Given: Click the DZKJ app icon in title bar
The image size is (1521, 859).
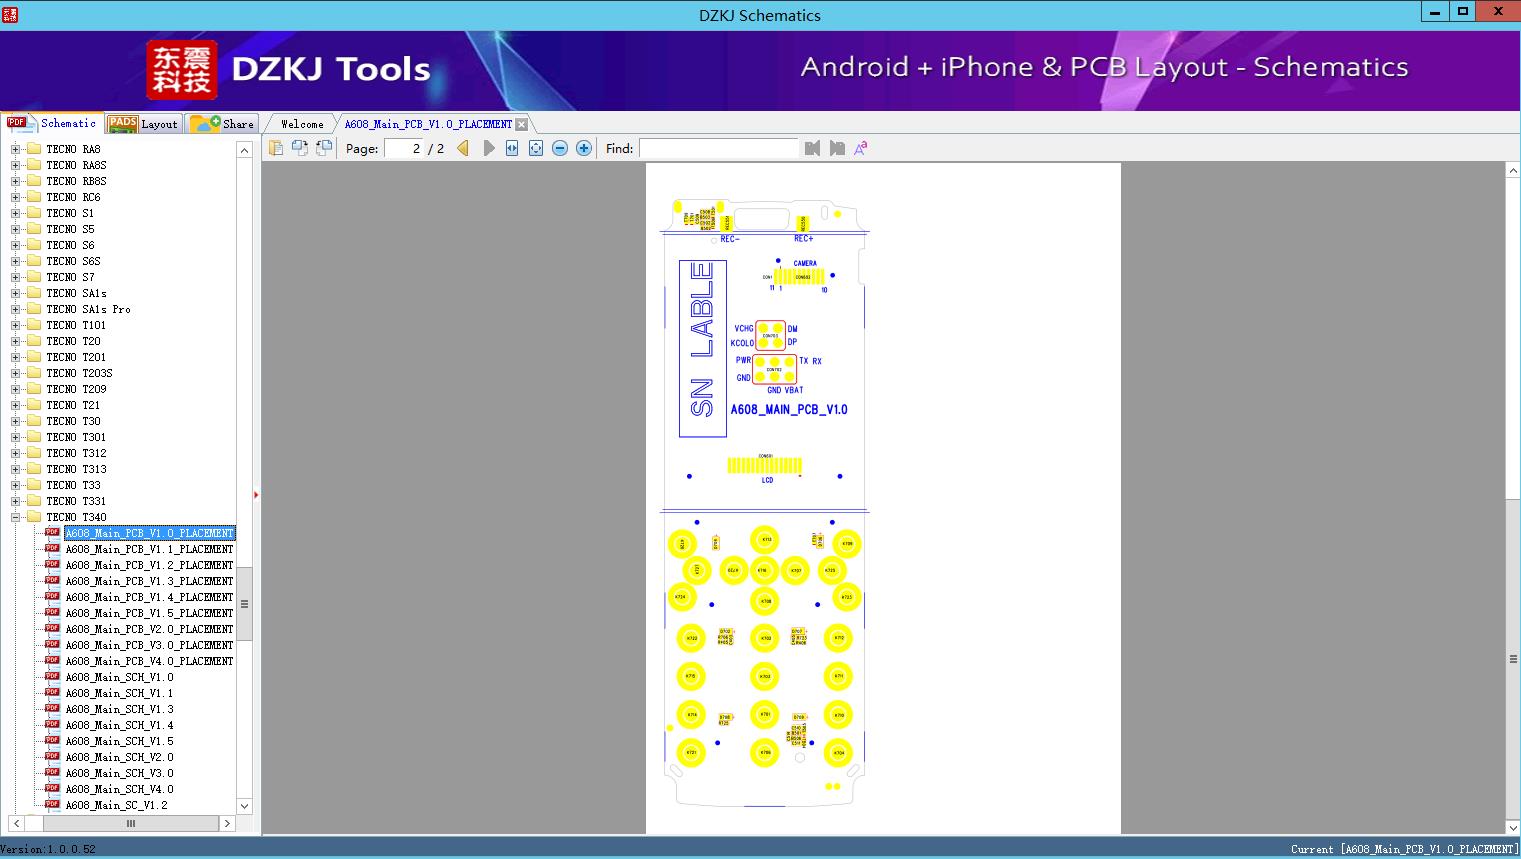Looking at the screenshot, I should pos(9,15).
